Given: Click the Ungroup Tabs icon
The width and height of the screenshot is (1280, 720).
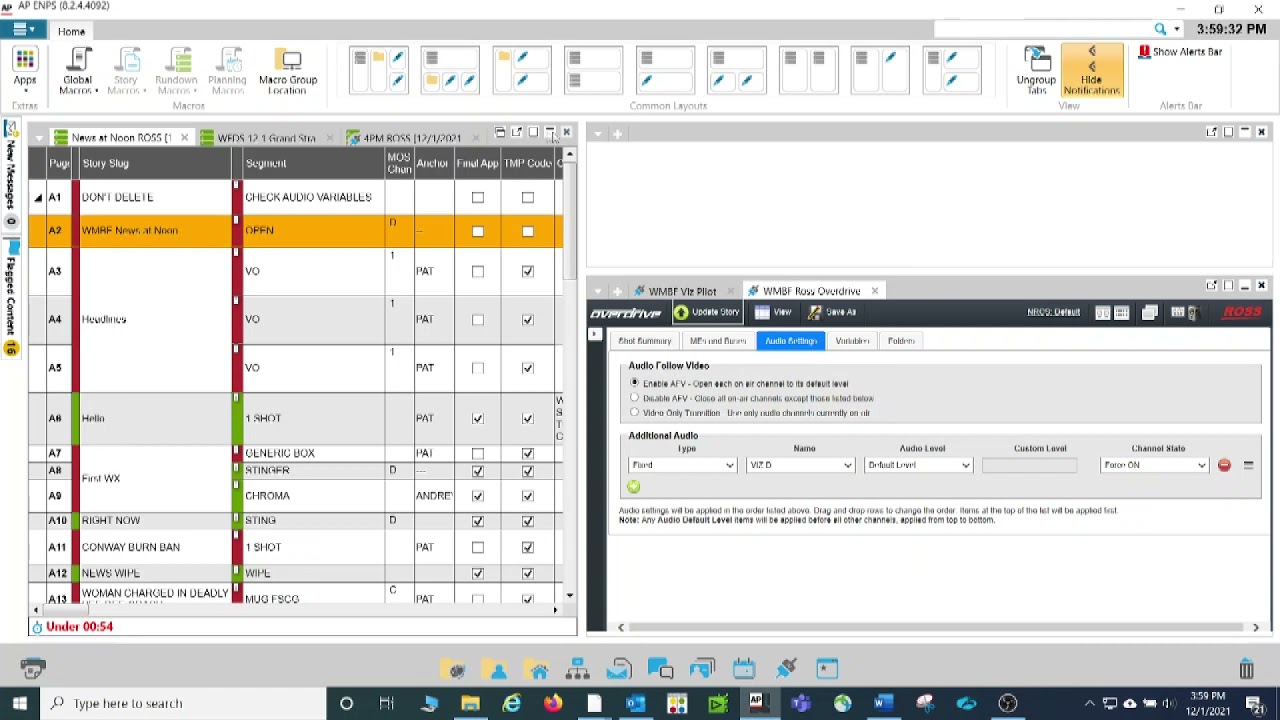Looking at the screenshot, I should coord(1036,71).
